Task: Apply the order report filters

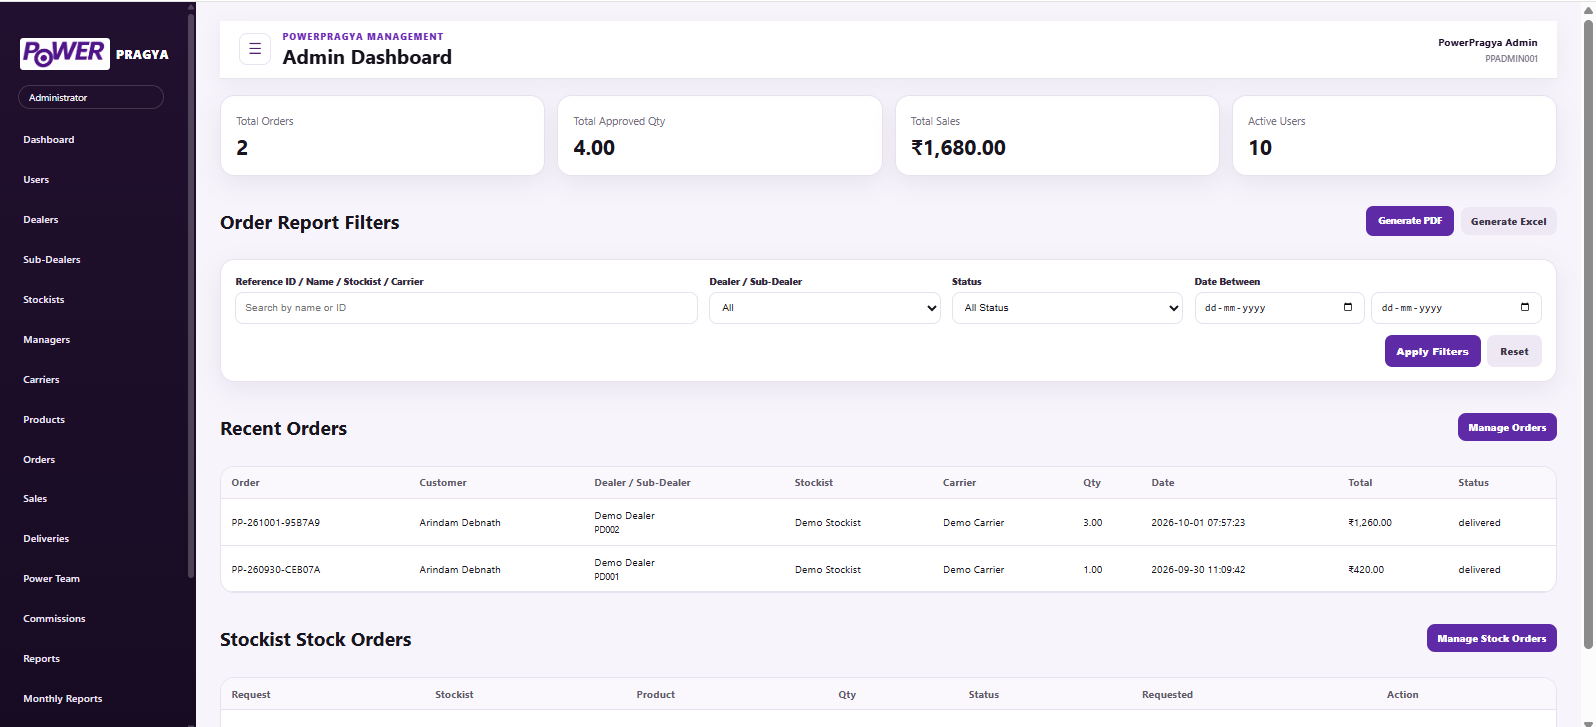Action: click(x=1432, y=351)
